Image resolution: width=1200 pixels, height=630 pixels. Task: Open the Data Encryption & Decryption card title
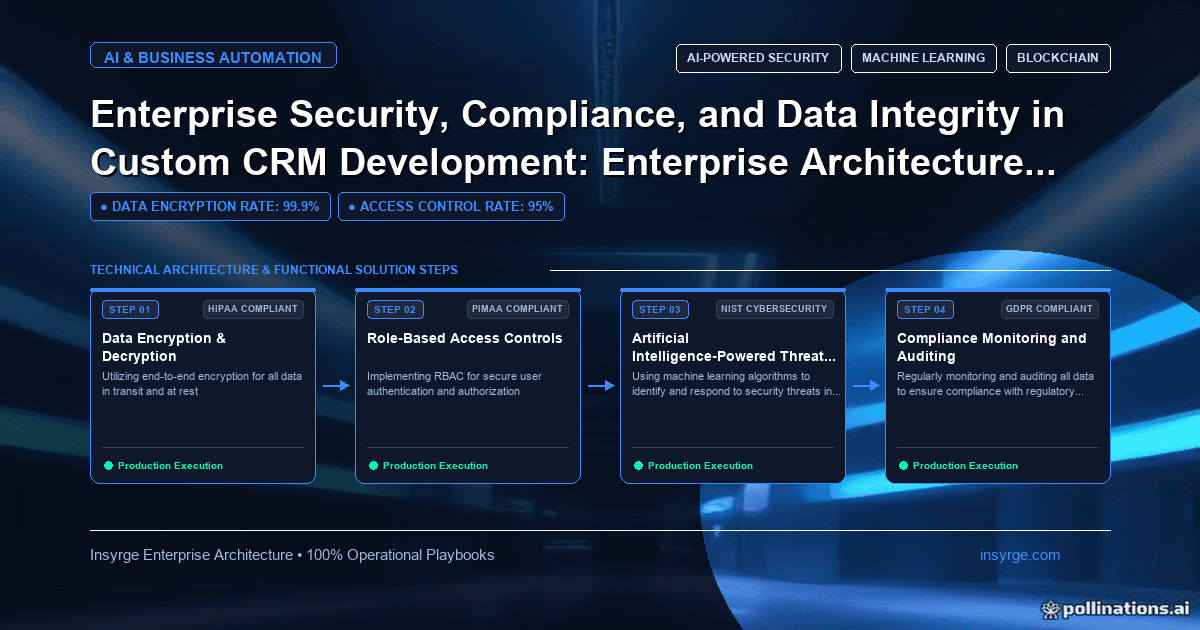[164, 347]
